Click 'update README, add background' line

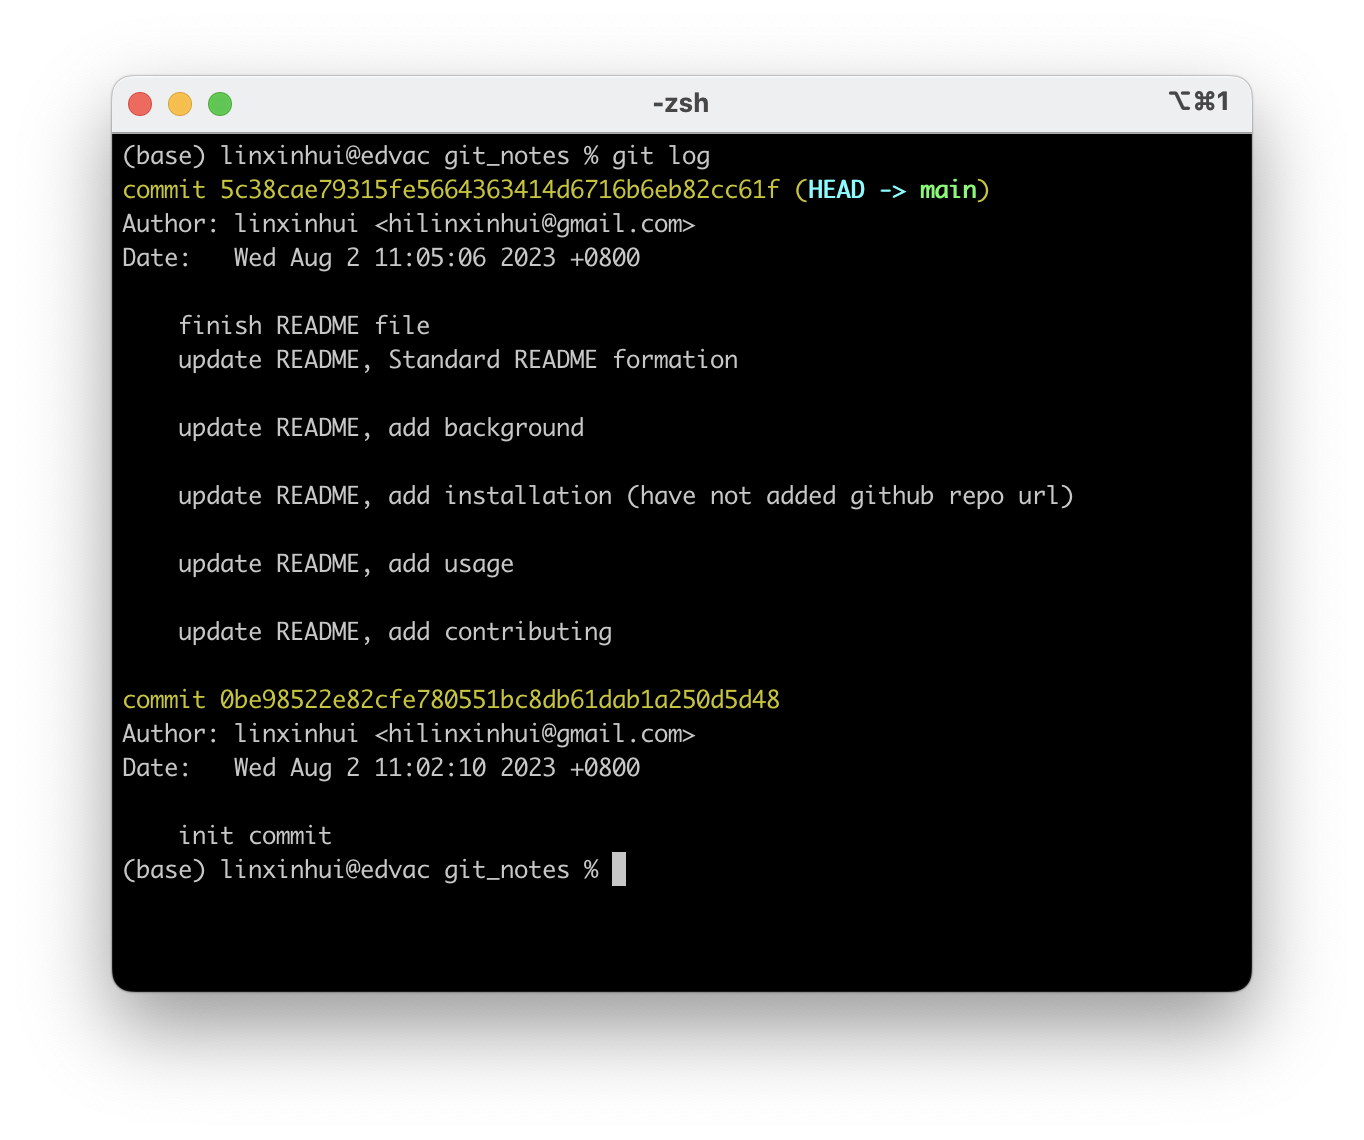click(x=381, y=428)
